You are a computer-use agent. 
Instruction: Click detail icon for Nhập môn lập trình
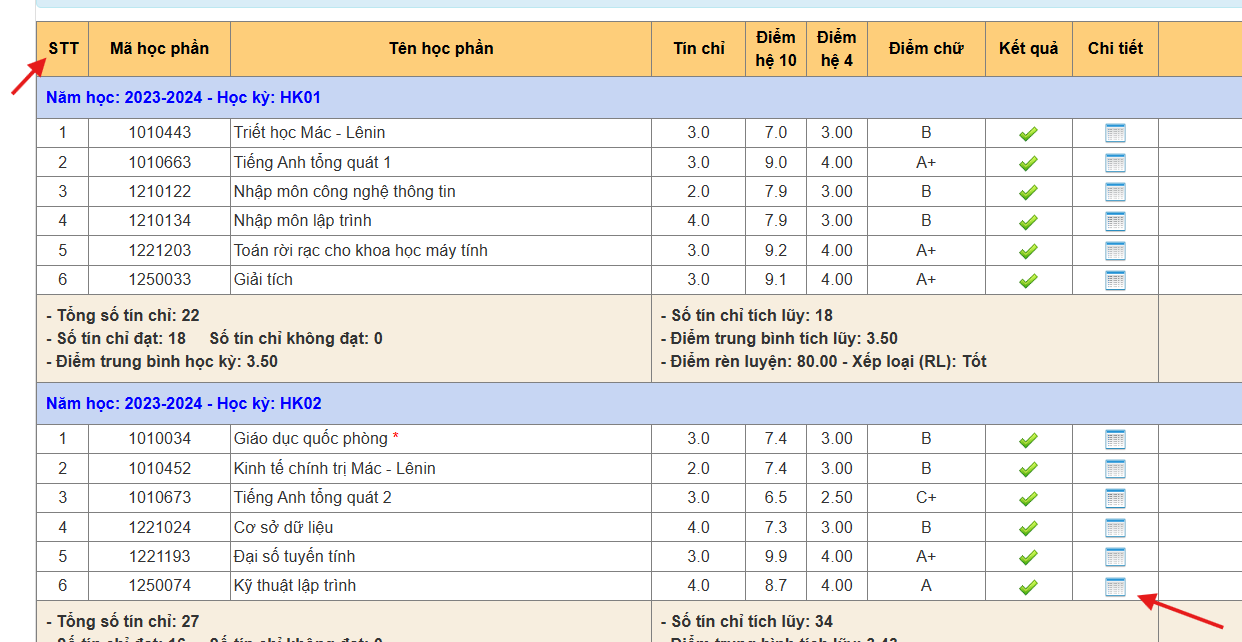coord(1115,221)
